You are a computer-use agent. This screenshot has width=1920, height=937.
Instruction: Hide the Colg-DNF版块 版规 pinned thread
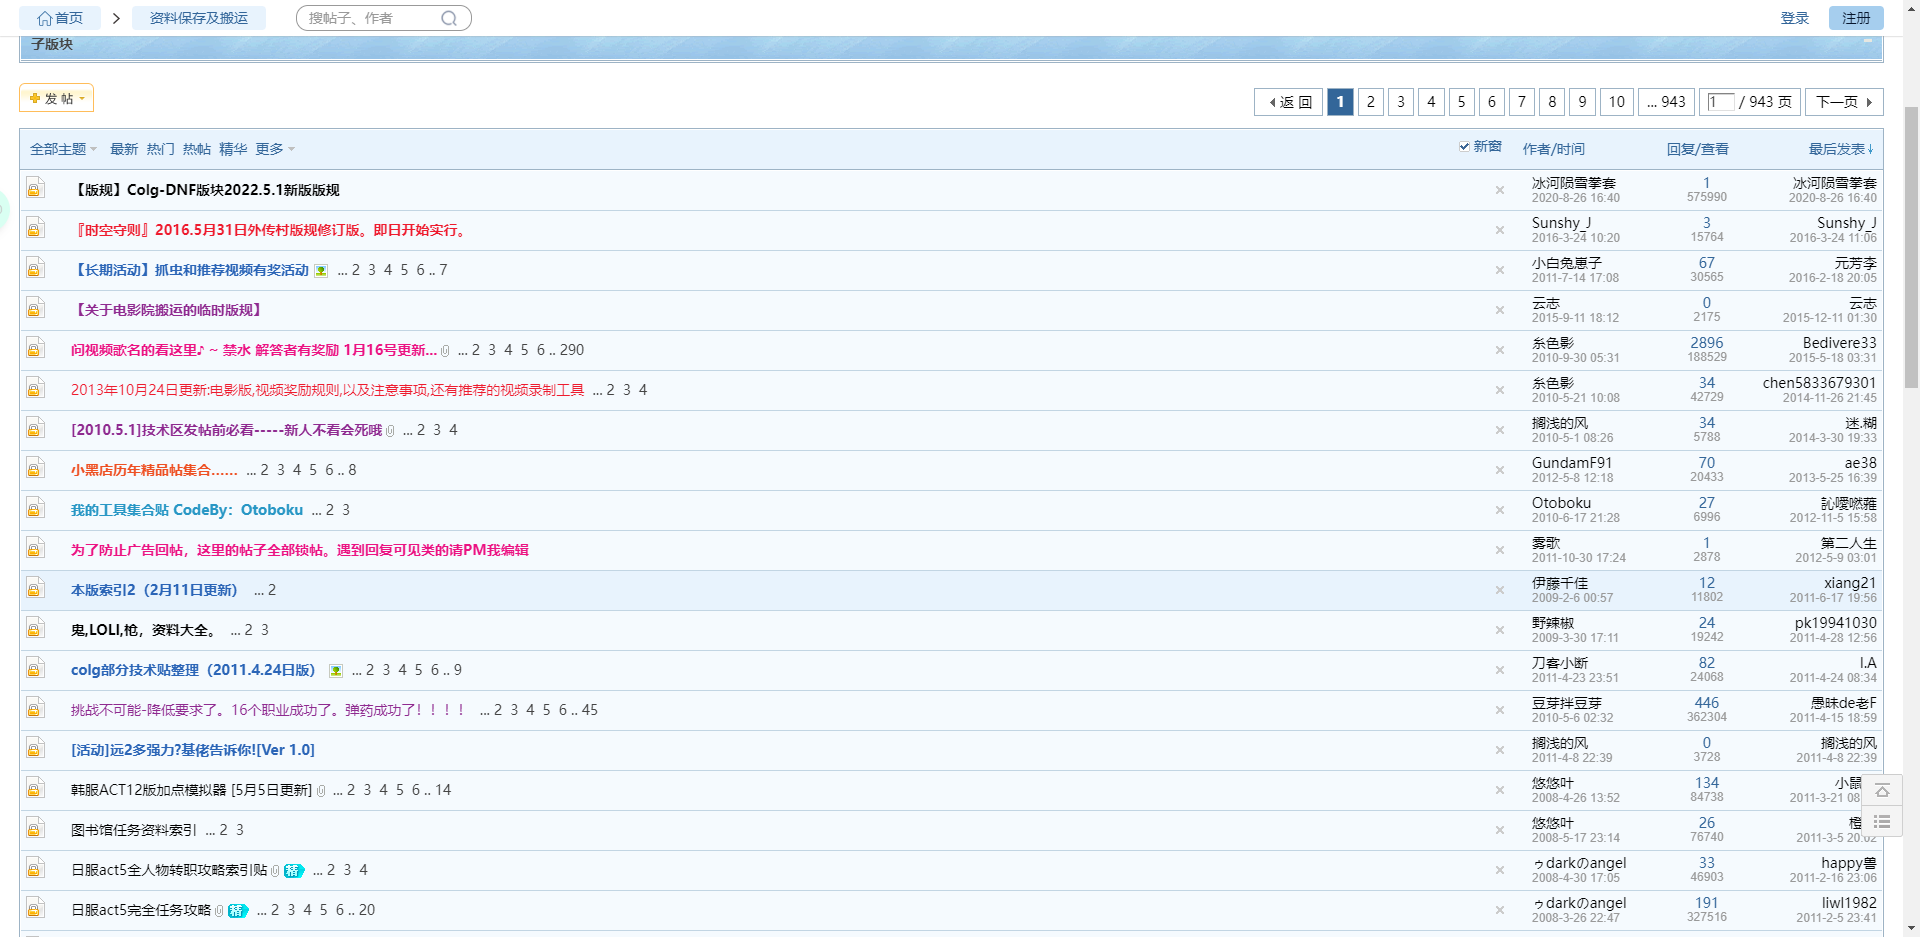(1499, 190)
